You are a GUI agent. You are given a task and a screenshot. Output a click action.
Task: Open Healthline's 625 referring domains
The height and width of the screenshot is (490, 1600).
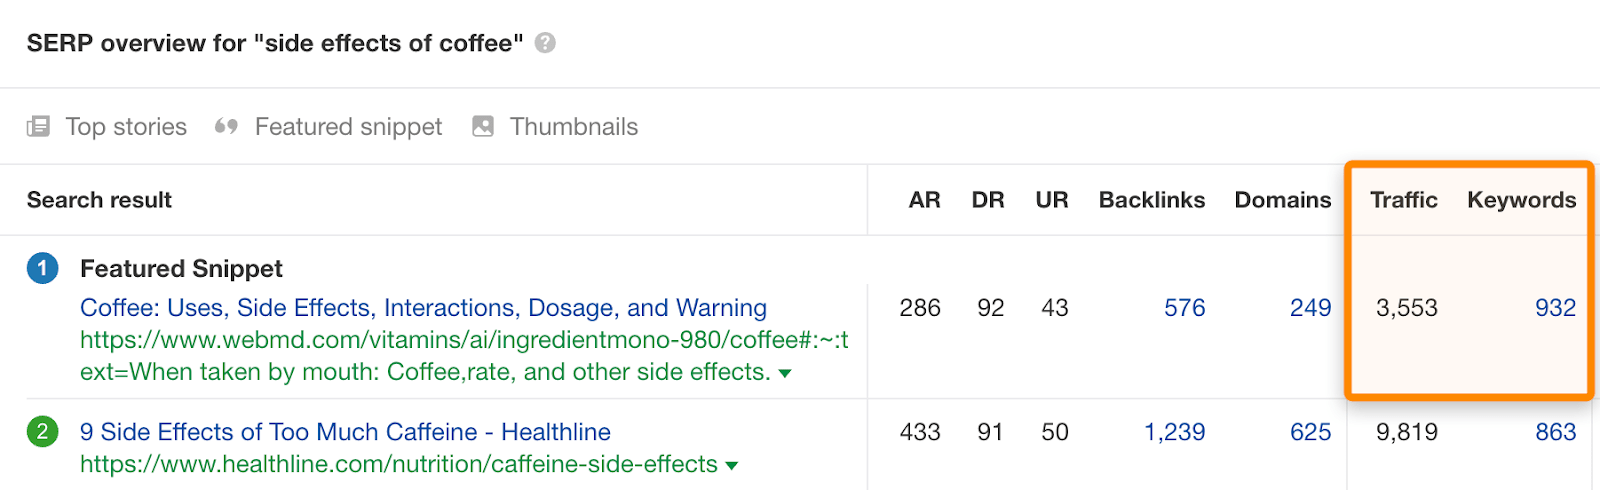(x=1310, y=432)
